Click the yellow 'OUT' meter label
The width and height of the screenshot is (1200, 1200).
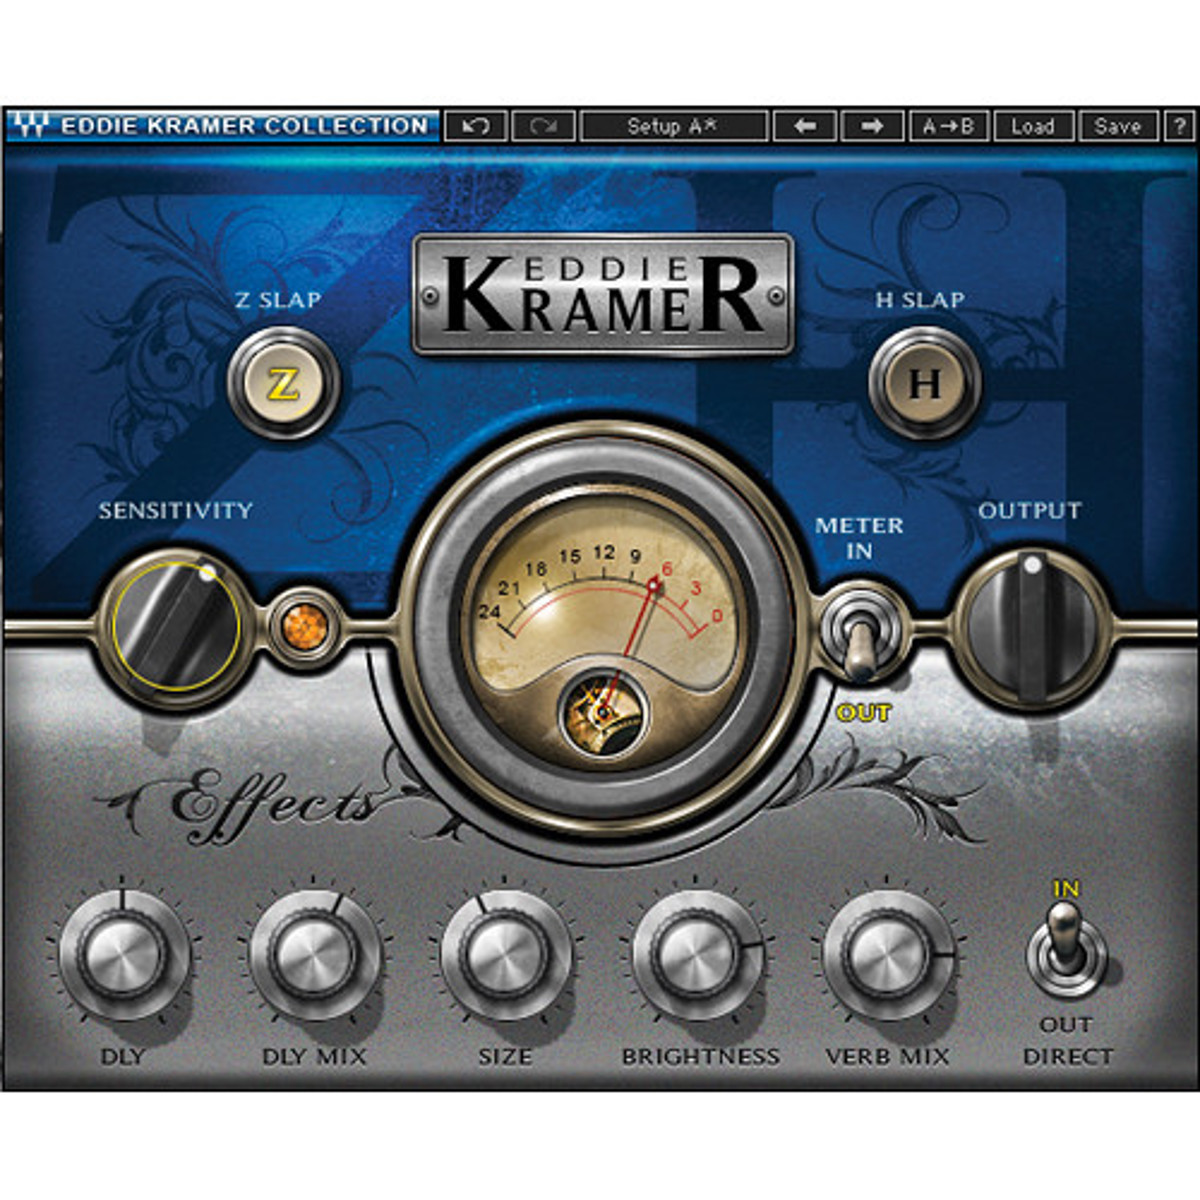864,713
